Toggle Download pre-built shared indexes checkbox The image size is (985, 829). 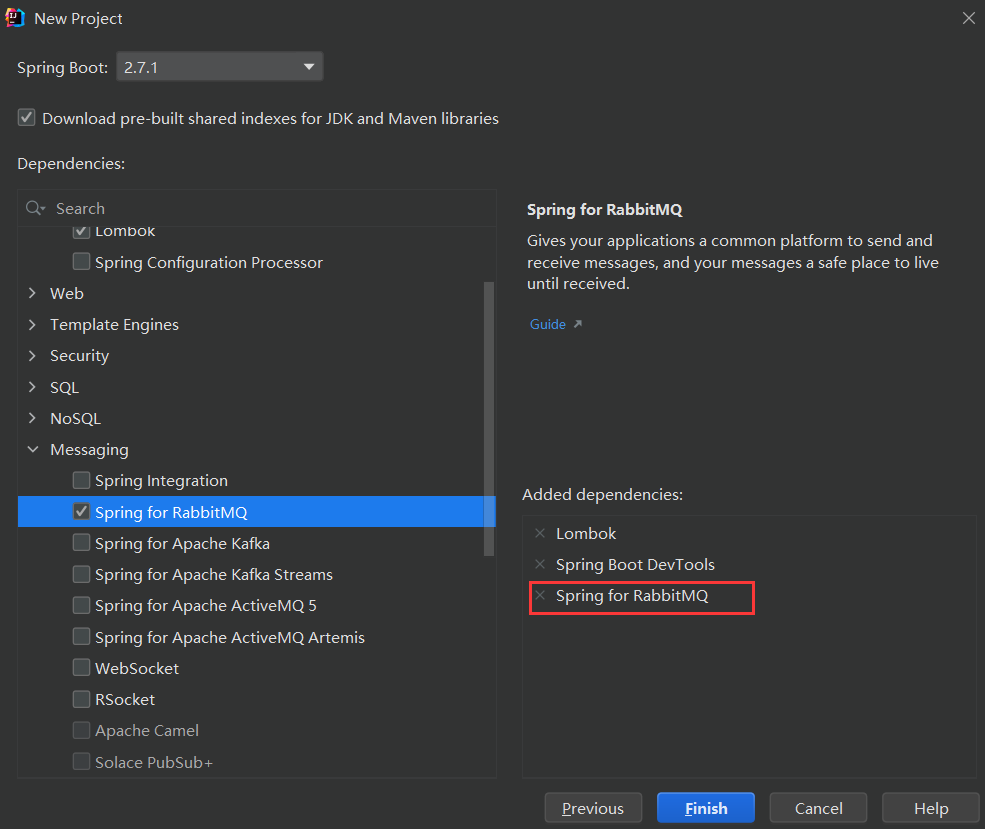(x=26, y=117)
